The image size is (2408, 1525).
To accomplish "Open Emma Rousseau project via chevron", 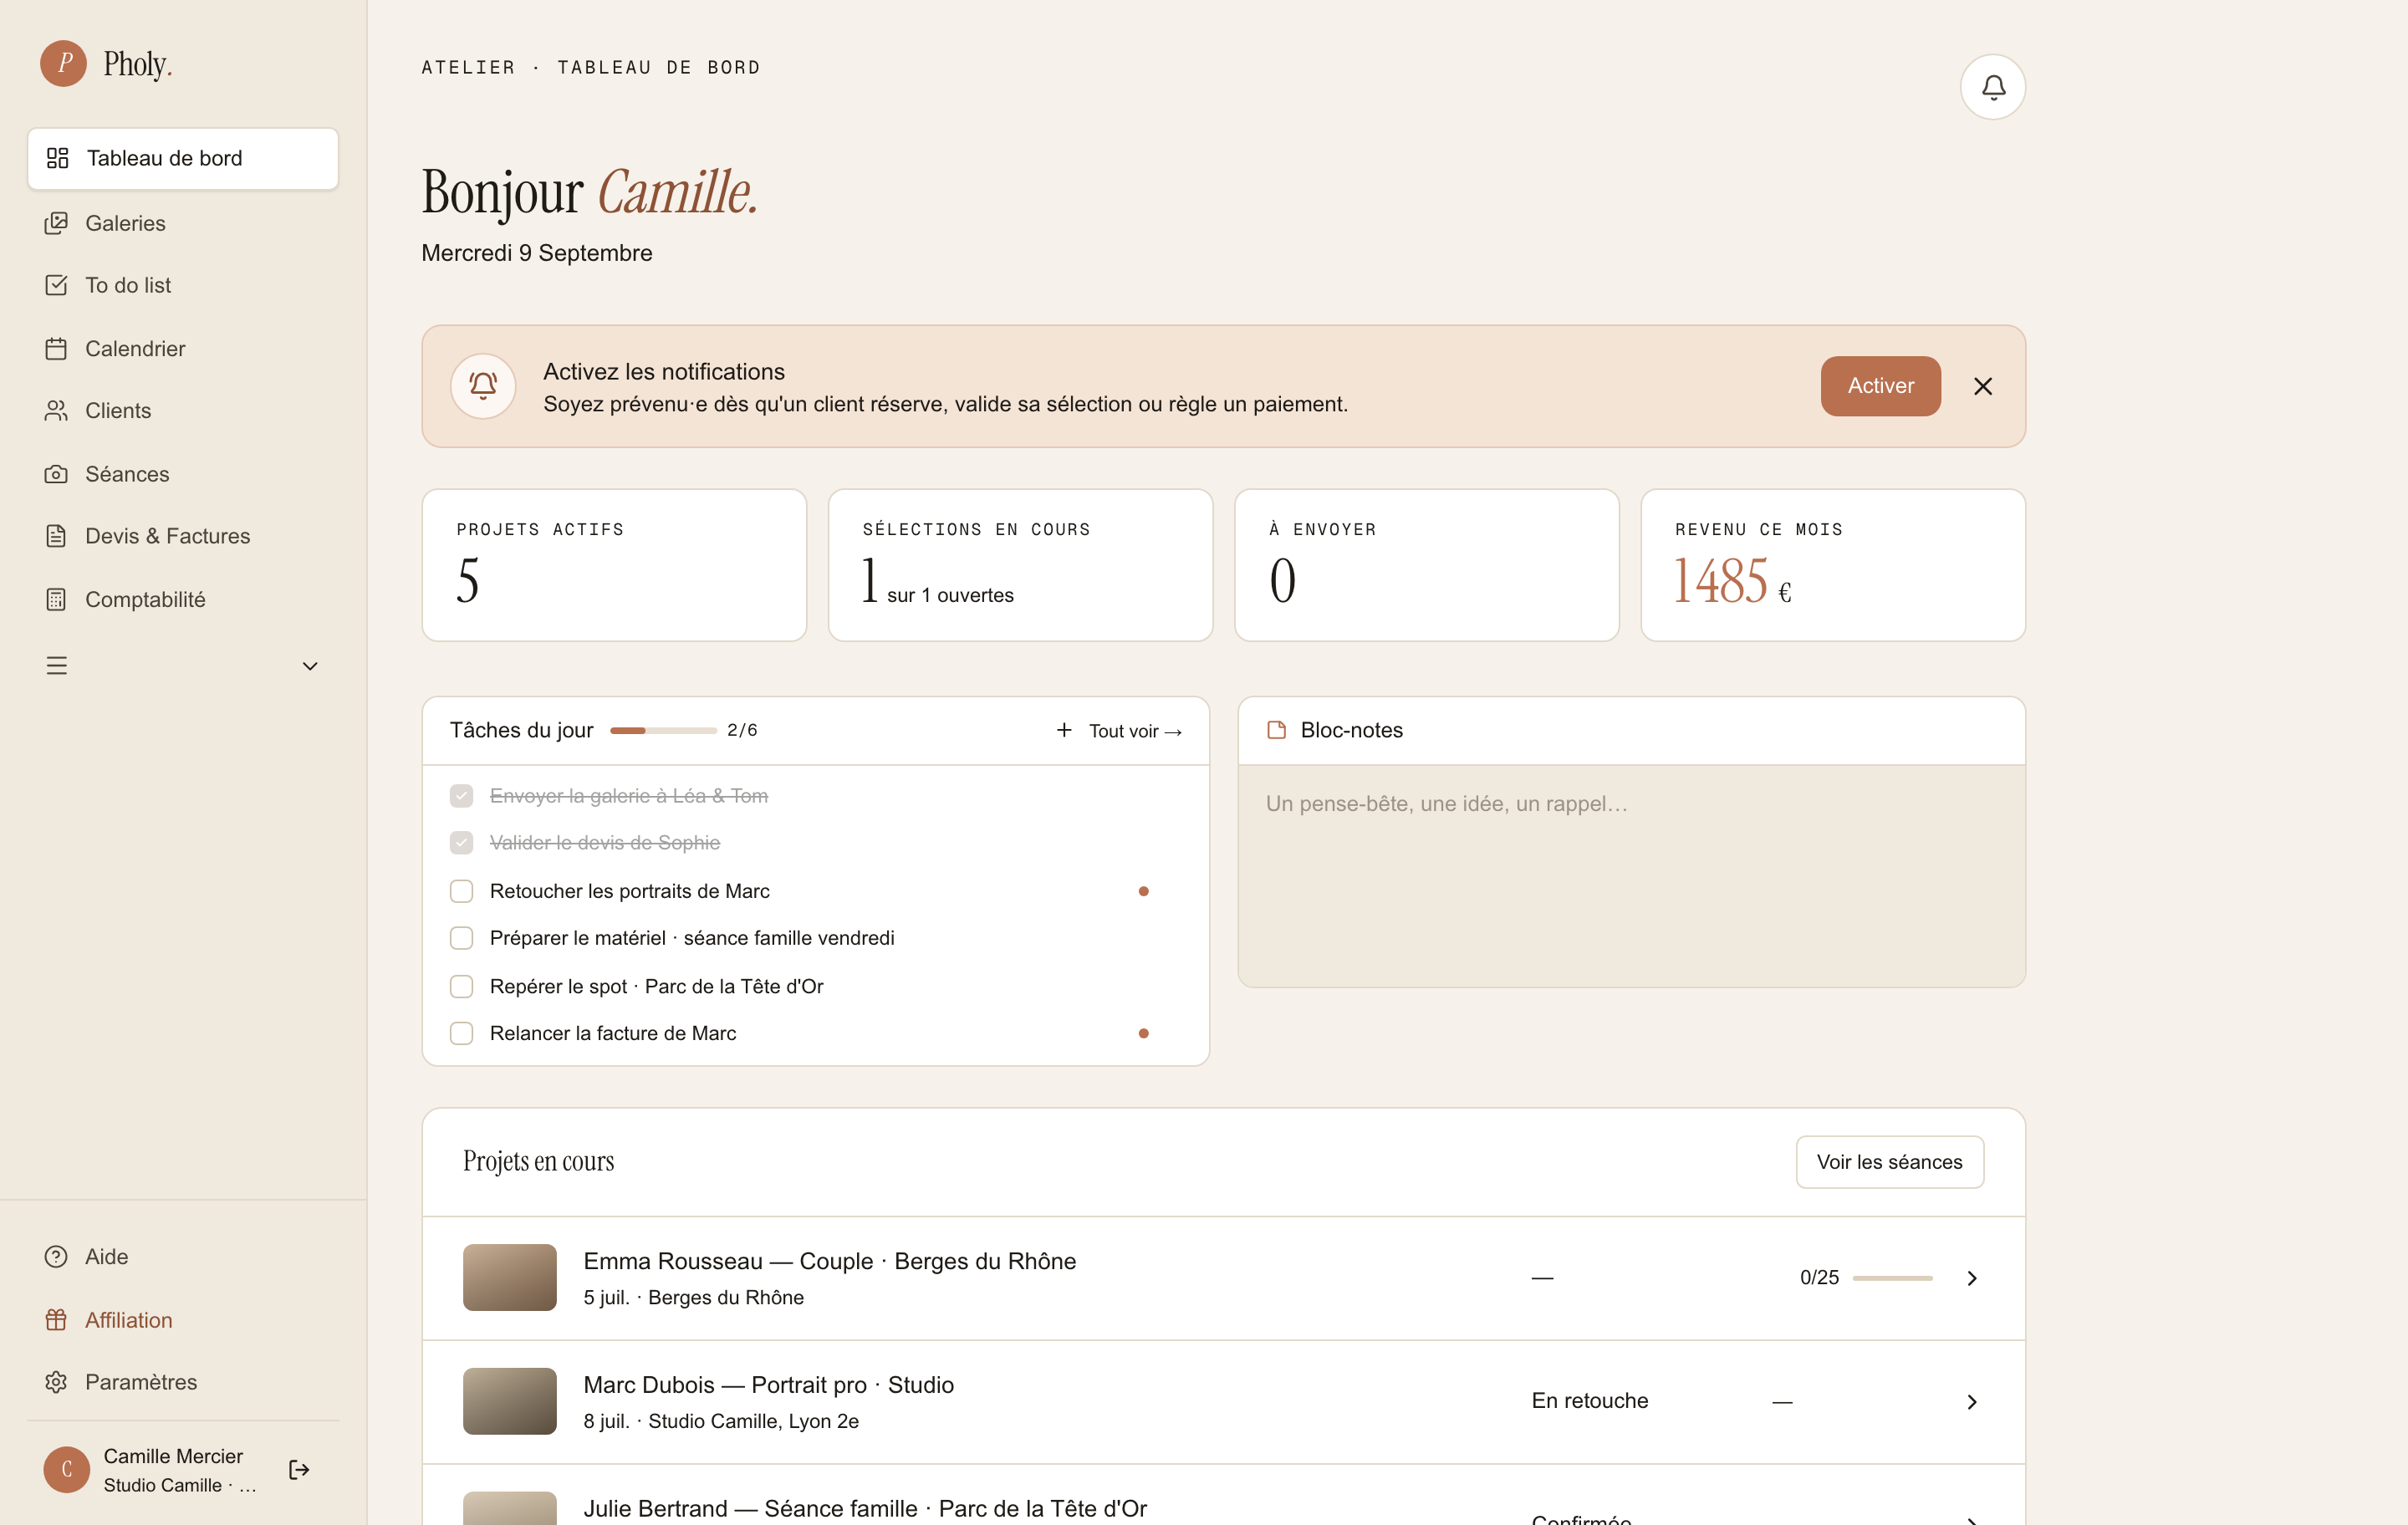I will click(1972, 1278).
